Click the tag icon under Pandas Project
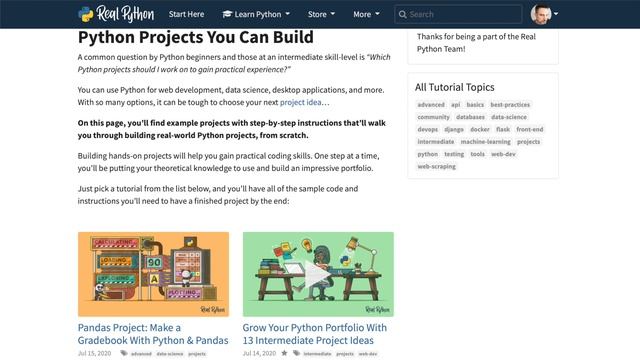Viewport: 640px width, 360px height. [x=124, y=353]
